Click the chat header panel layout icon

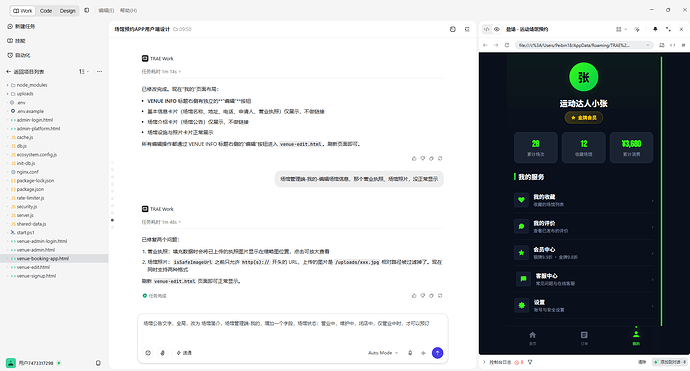click(453, 29)
